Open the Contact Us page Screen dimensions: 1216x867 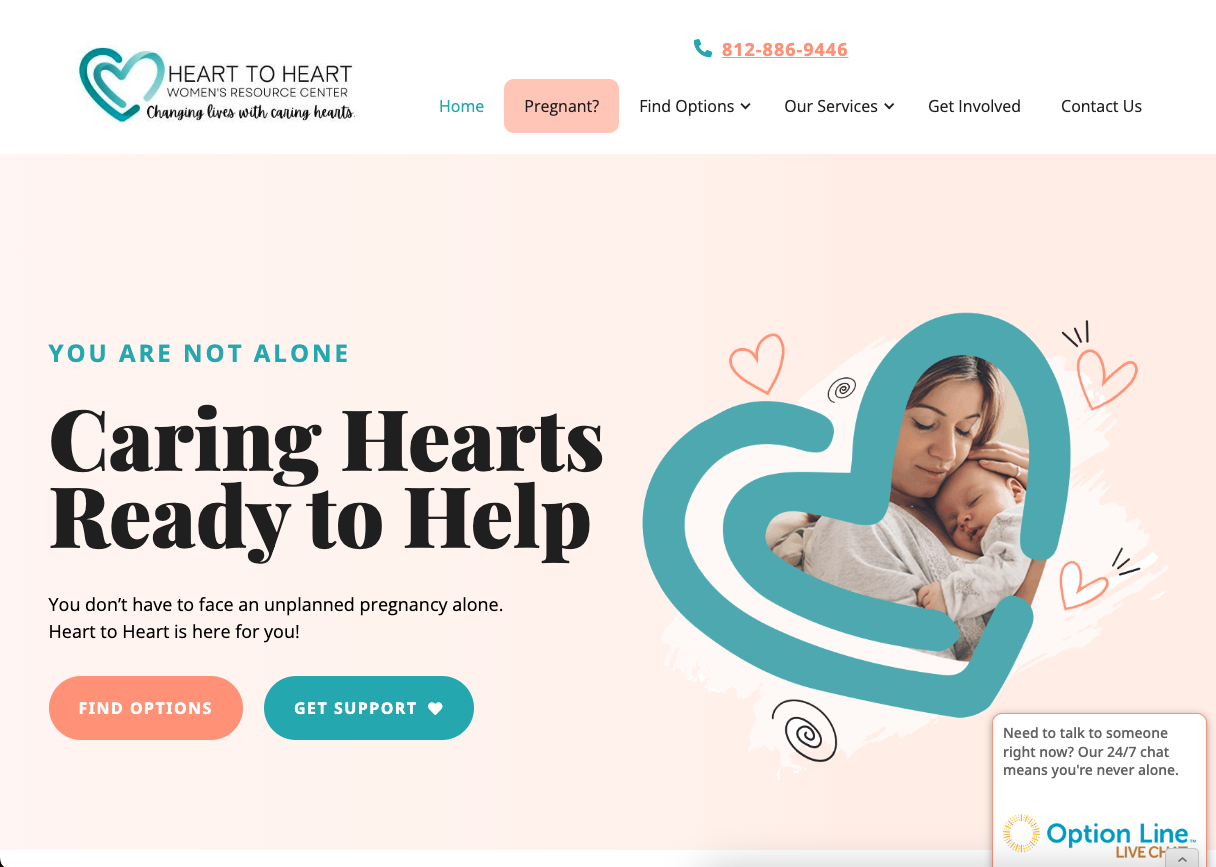[1101, 106]
